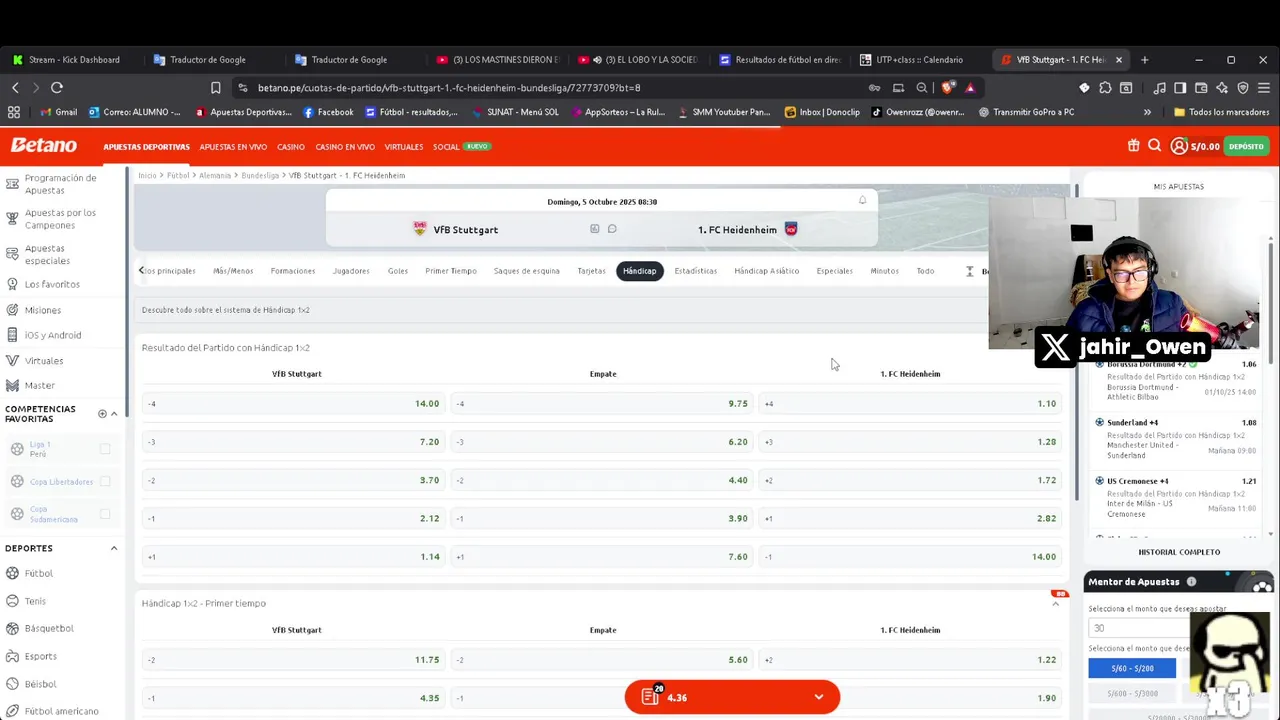Open the Todos los marcadores folder

pos(1222,112)
